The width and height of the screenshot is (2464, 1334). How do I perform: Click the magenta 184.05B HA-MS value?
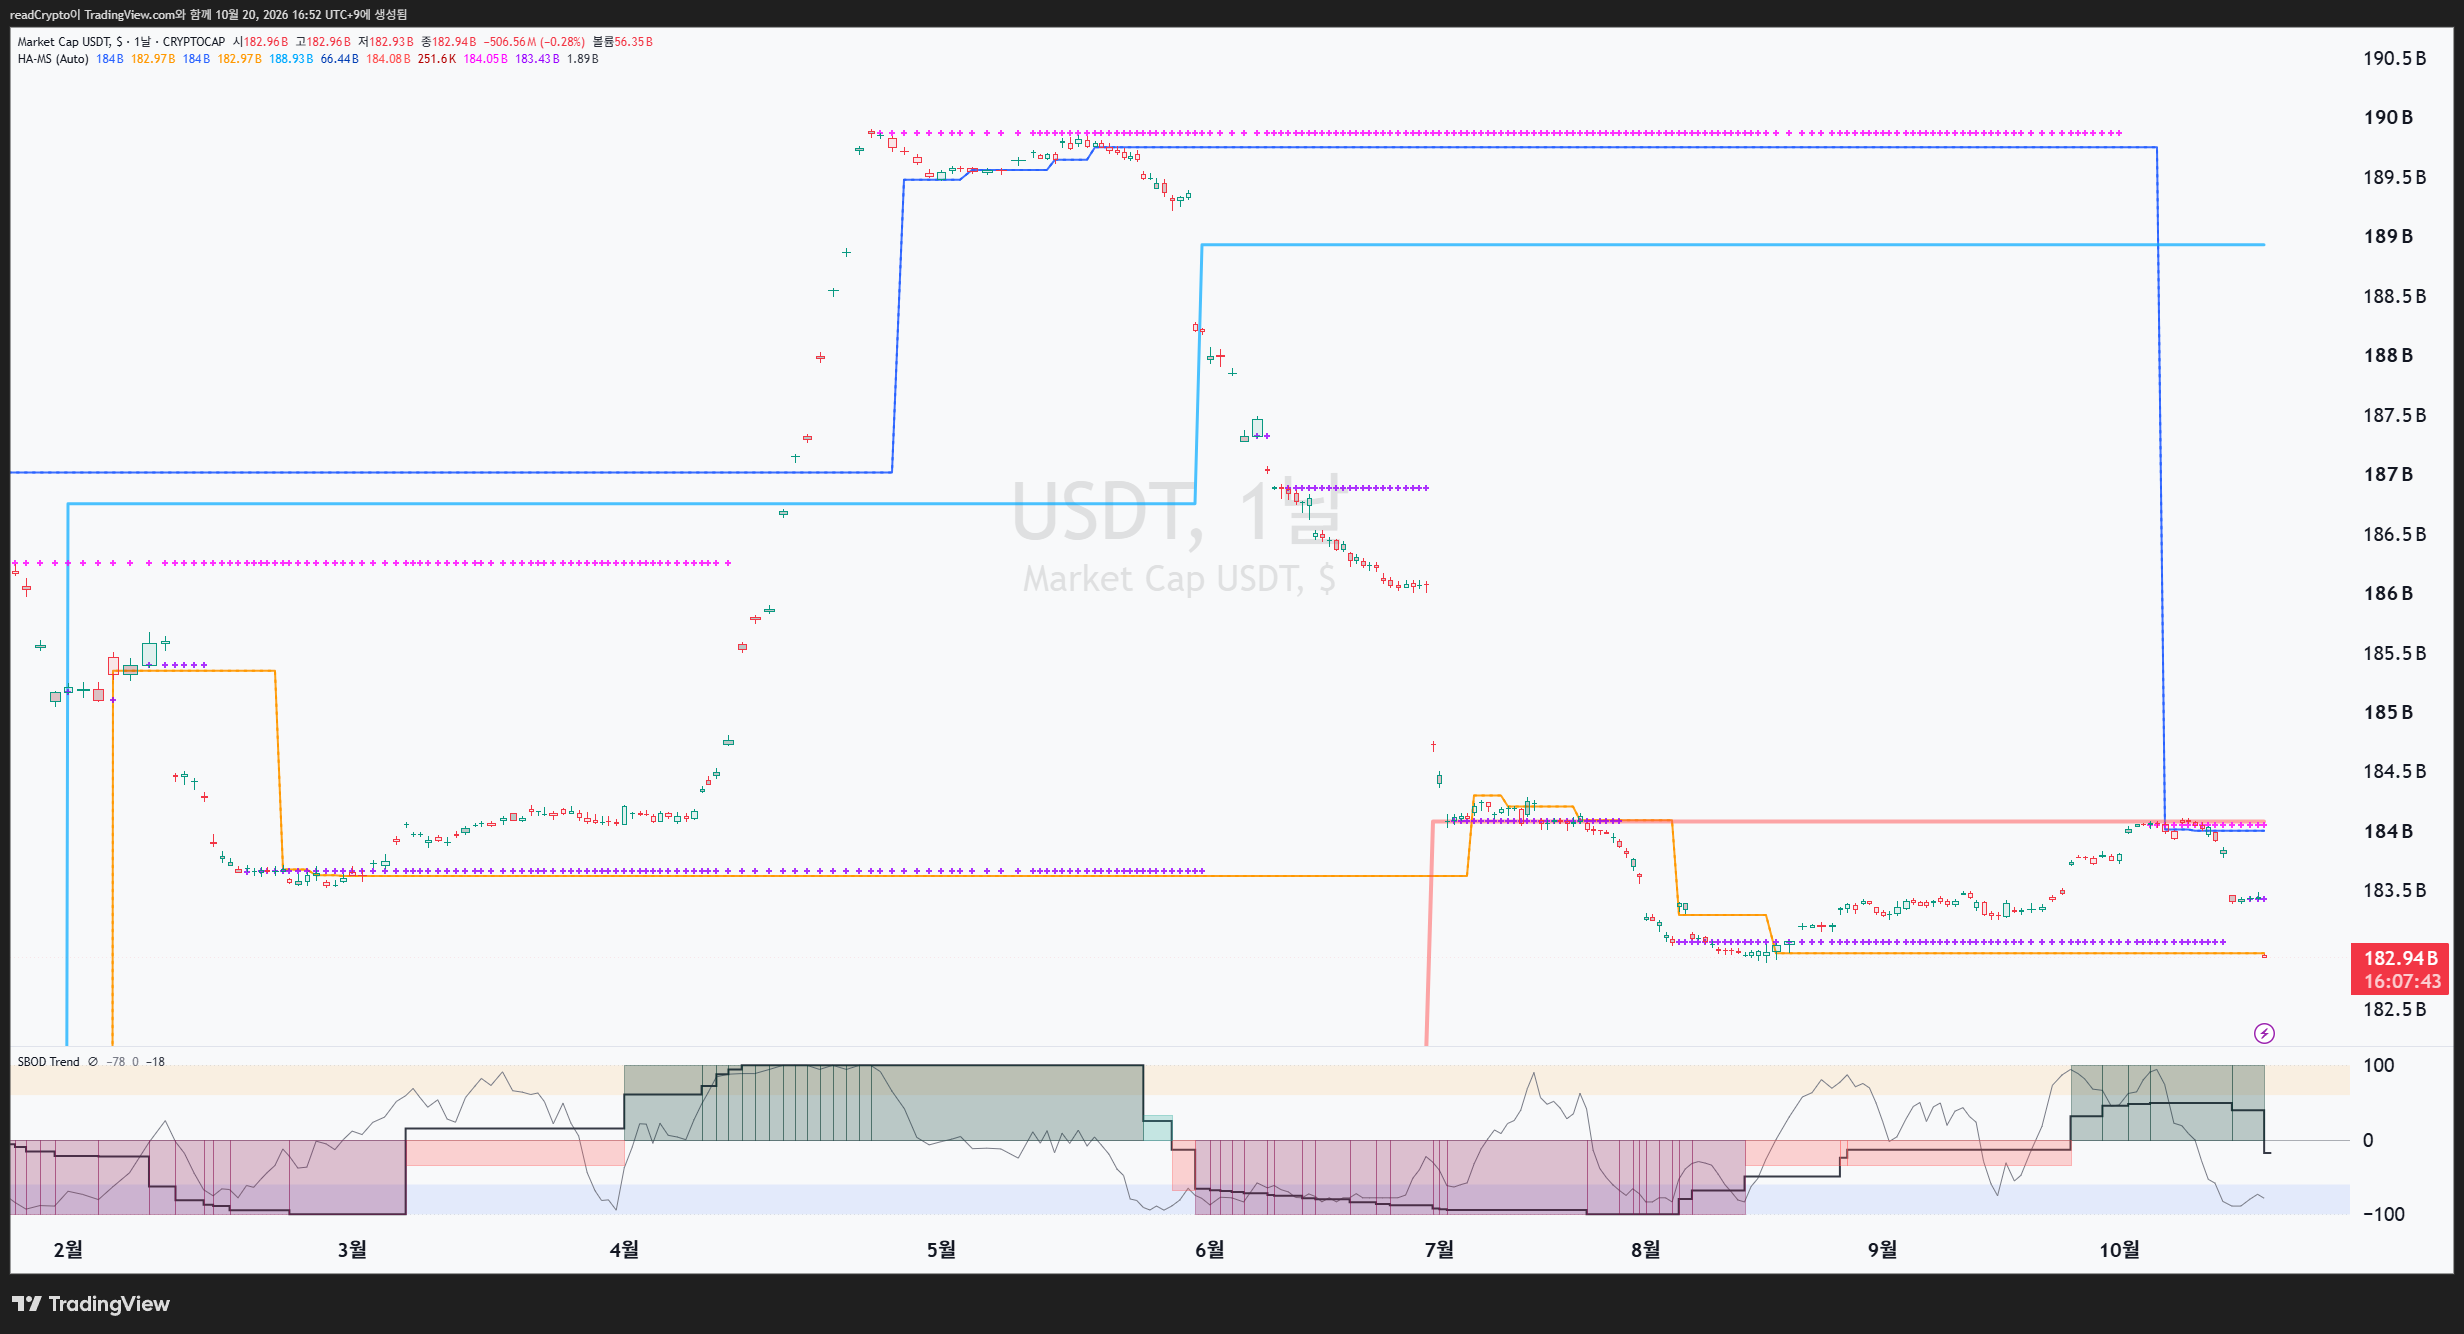point(485,59)
